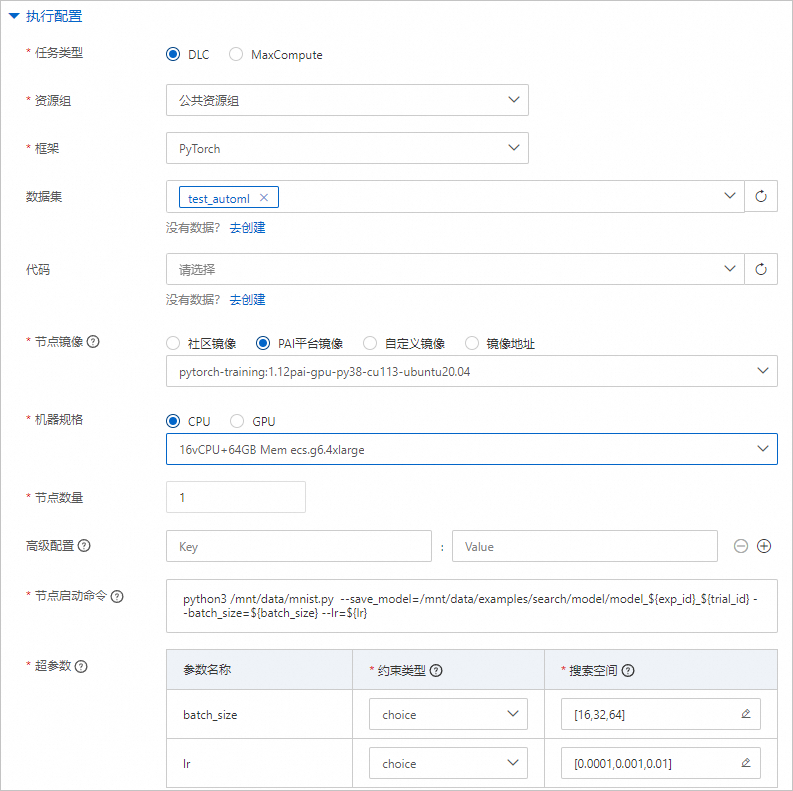The height and width of the screenshot is (791, 793).
Task: Remove the test_automl dataset tag
Action: click(263, 198)
